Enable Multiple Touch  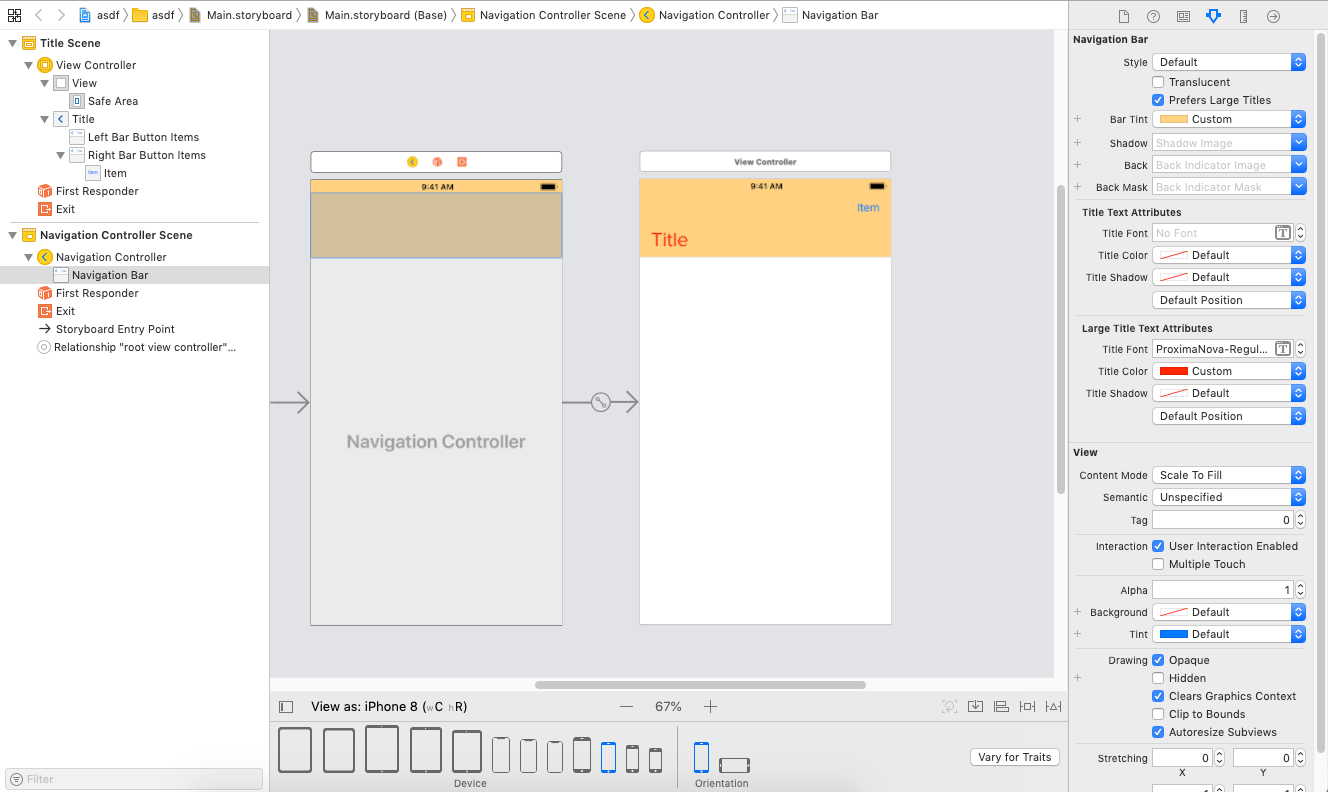1158,564
